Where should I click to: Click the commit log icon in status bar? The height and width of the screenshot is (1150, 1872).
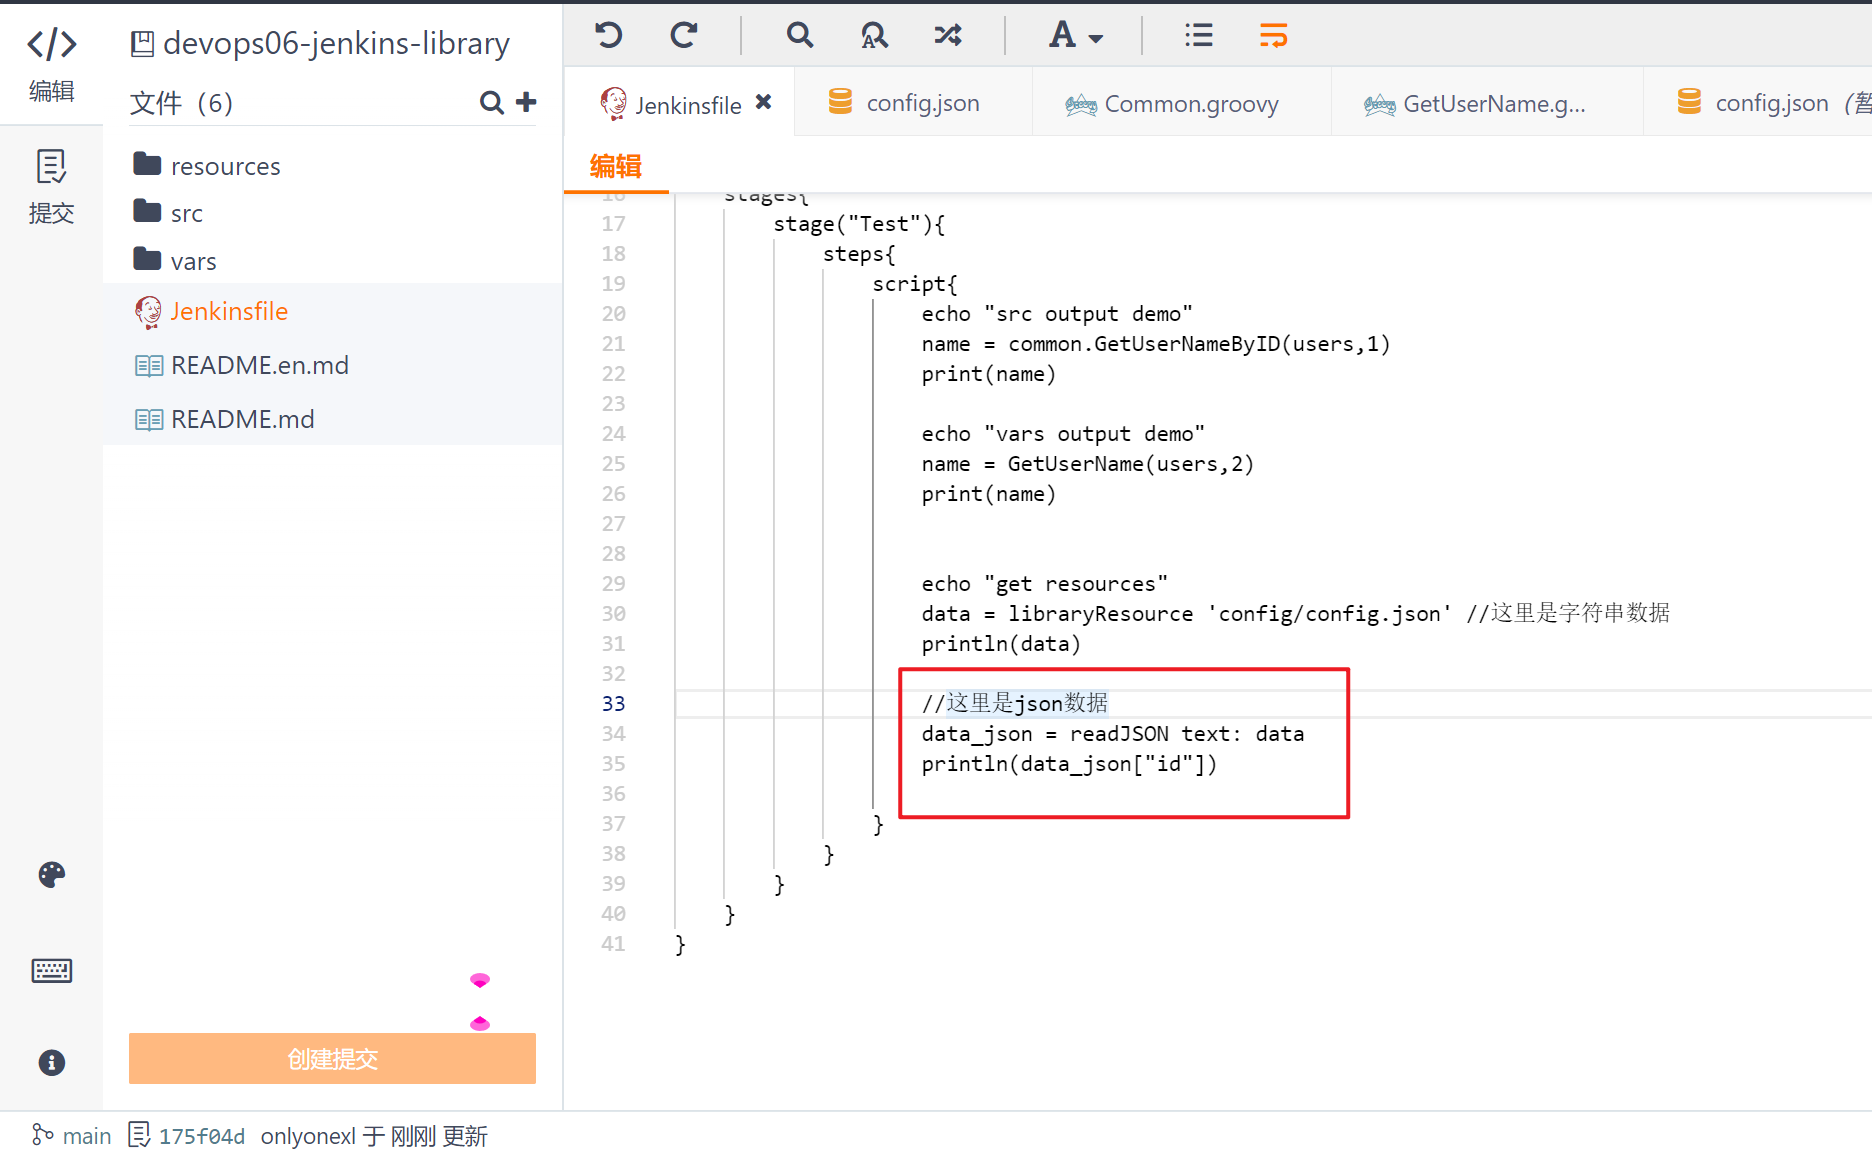coord(139,1135)
